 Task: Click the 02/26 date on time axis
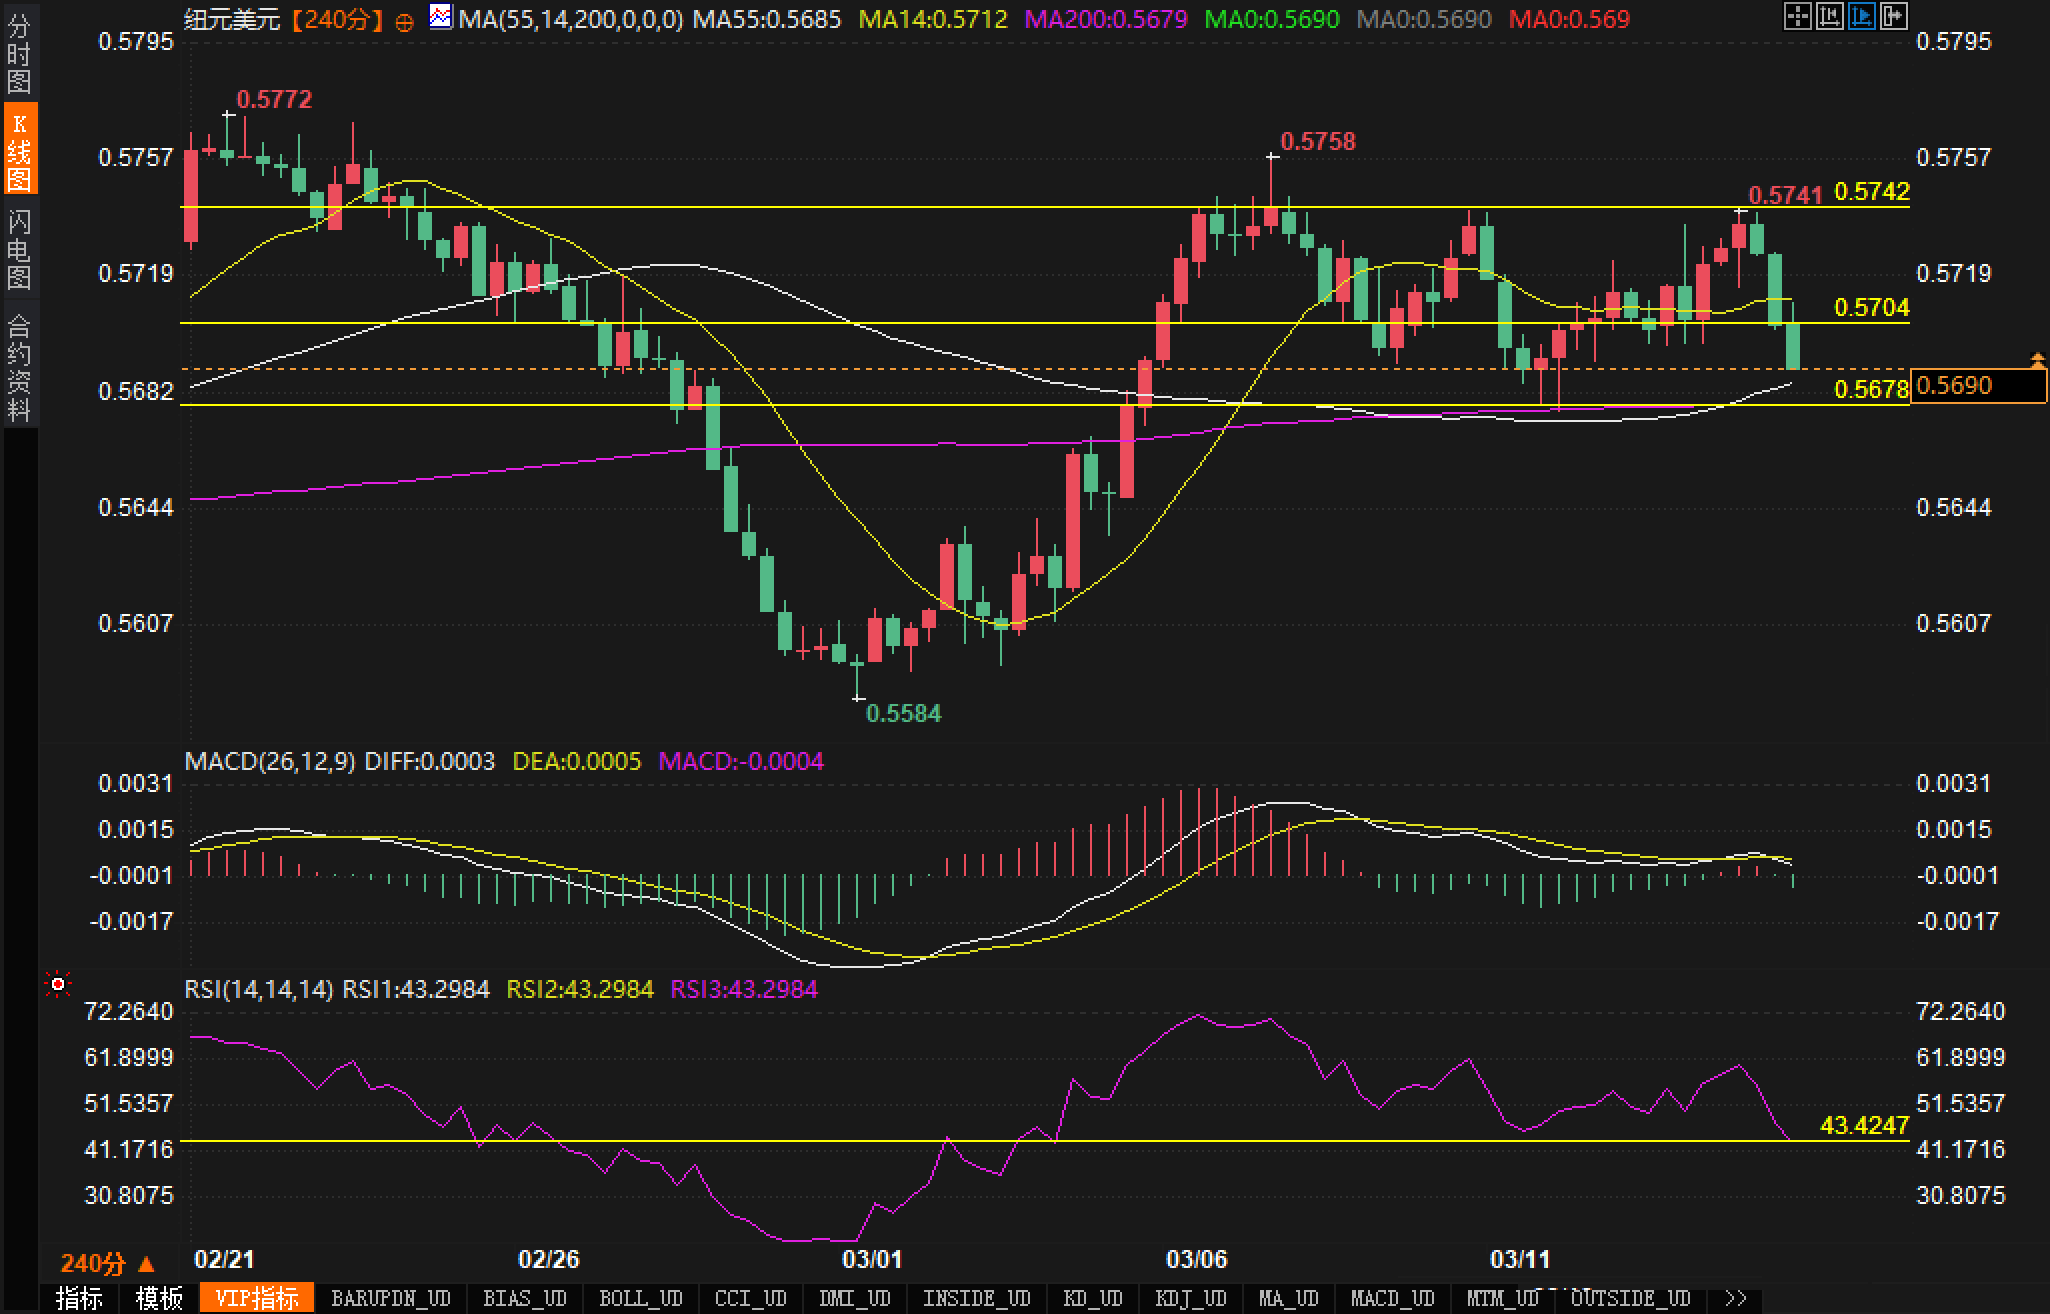click(x=549, y=1259)
